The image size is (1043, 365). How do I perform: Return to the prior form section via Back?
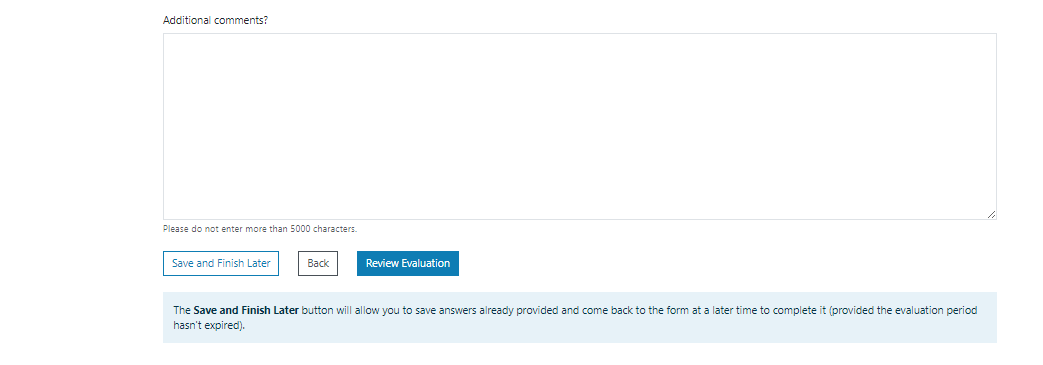click(x=318, y=263)
